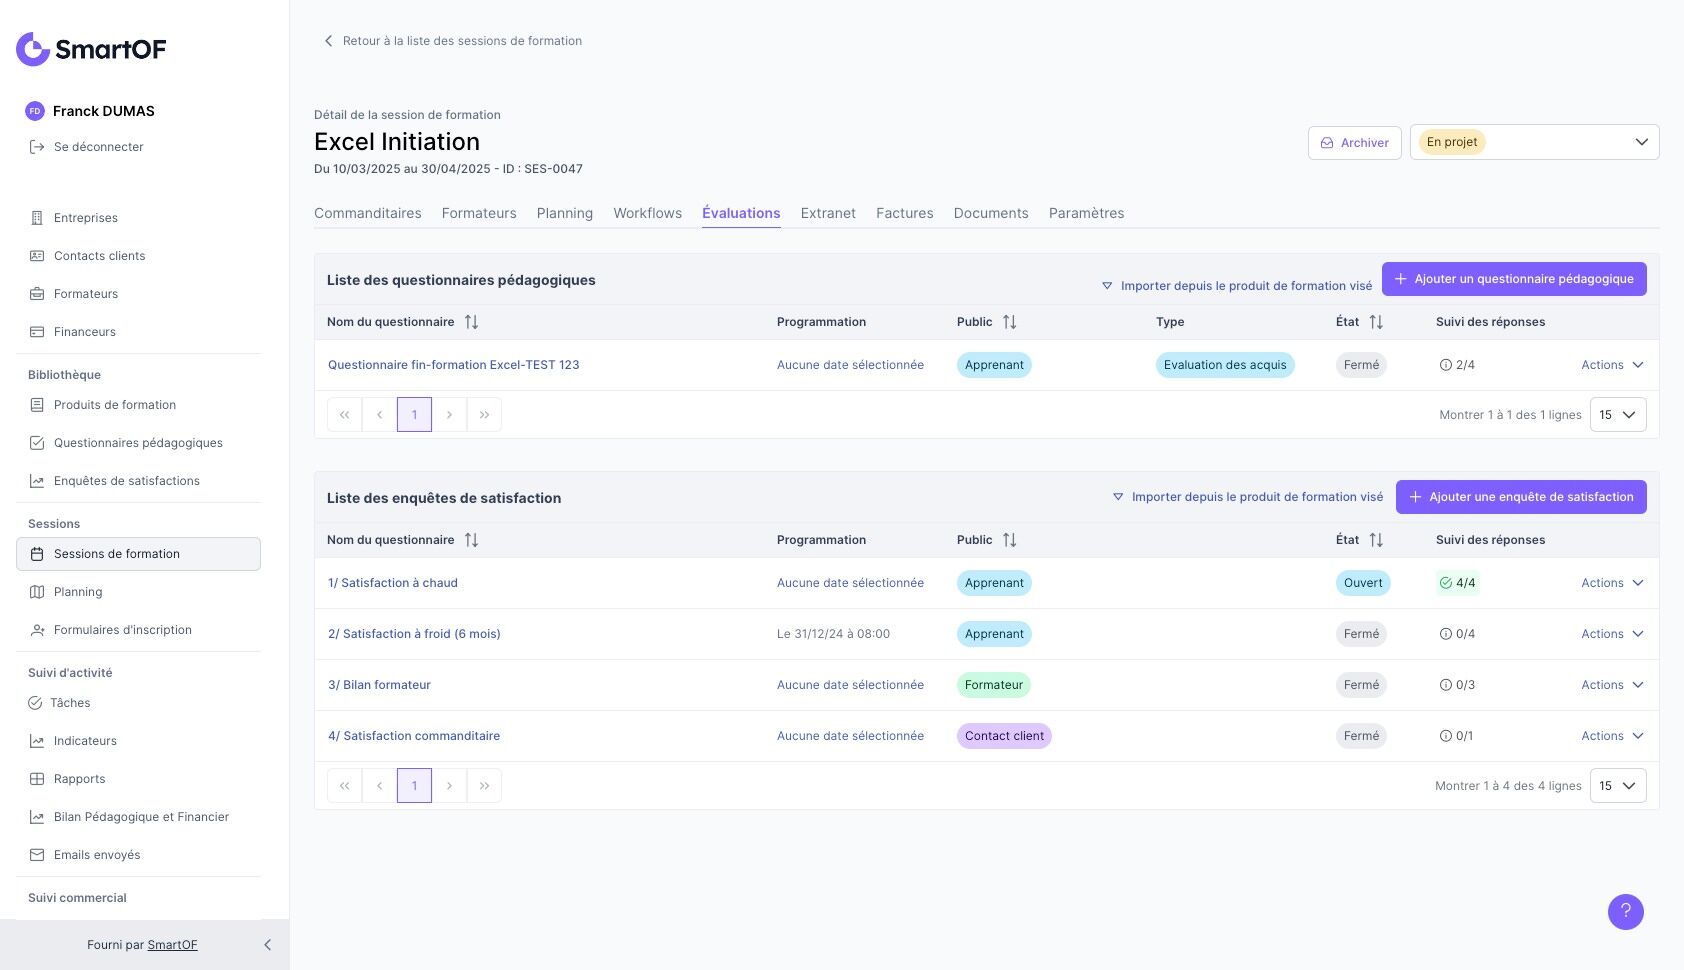Switch to the Commanditaires tab
The height and width of the screenshot is (970, 1684).
(368, 213)
